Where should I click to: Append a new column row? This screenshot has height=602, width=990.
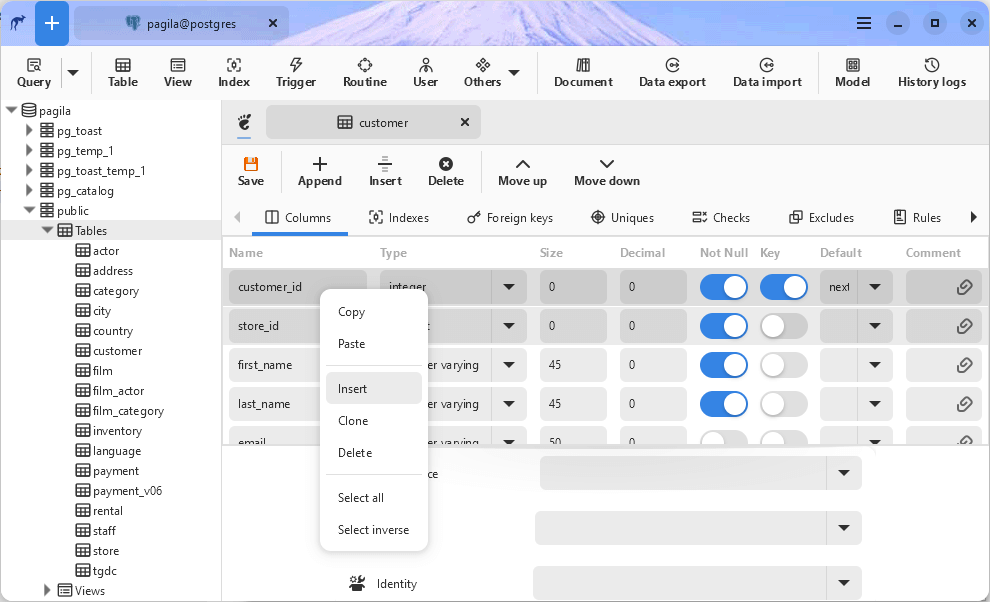(319, 171)
